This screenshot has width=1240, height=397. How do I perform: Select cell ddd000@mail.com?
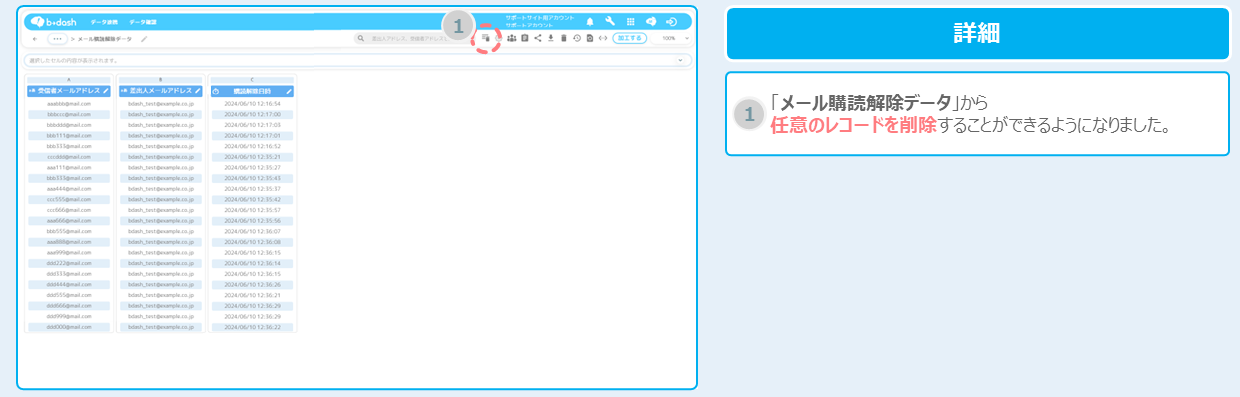(x=69, y=327)
